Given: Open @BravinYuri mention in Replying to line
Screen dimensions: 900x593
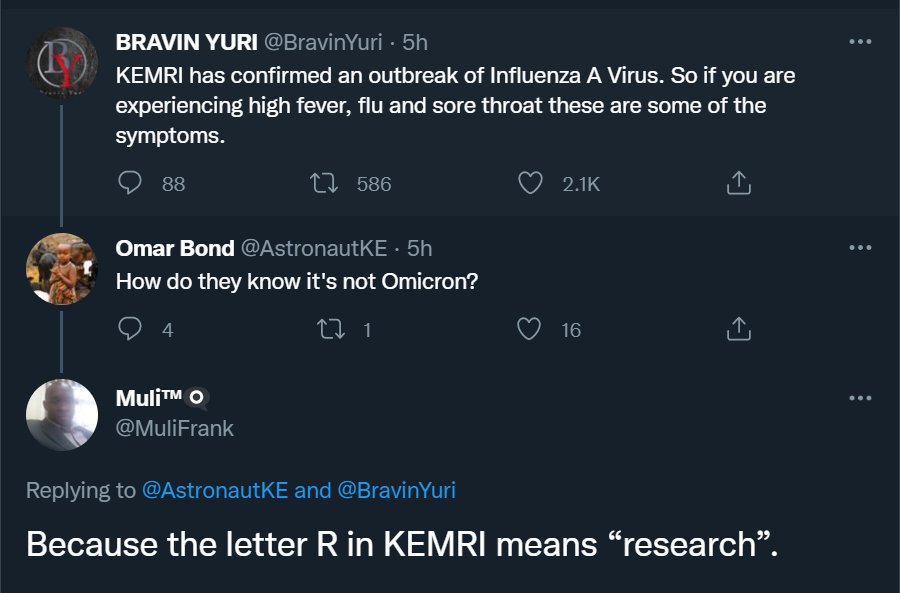Looking at the screenshot, I should pos(397,490).
